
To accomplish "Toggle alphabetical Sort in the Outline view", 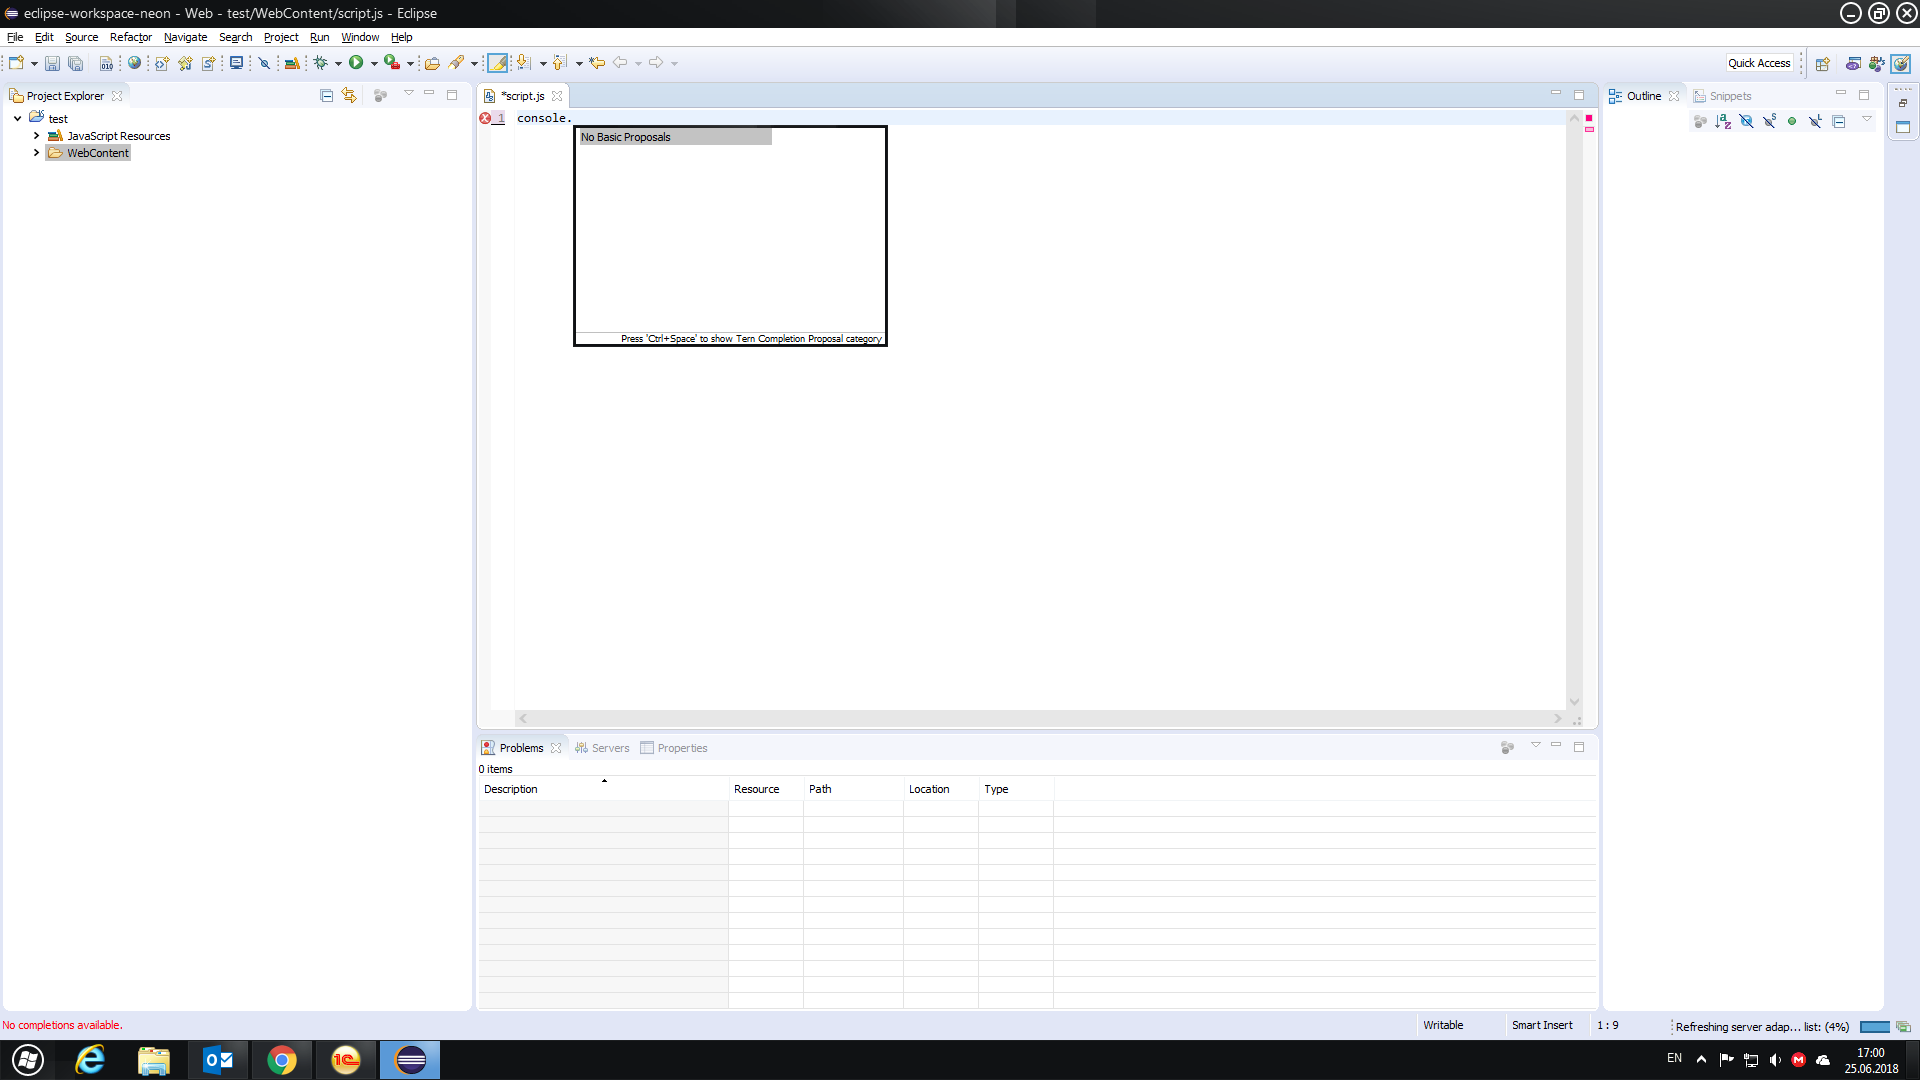I will click(1722, 122).
